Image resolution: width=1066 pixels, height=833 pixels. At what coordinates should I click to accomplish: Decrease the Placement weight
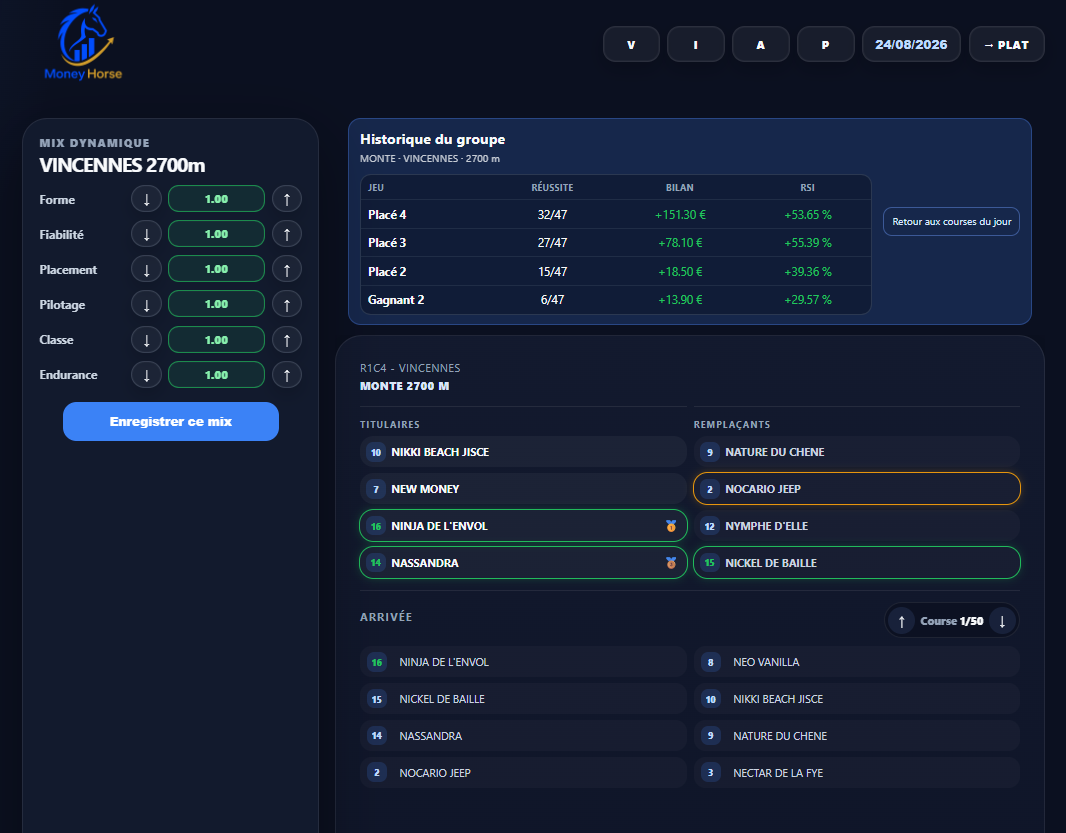tap(146, 269)
